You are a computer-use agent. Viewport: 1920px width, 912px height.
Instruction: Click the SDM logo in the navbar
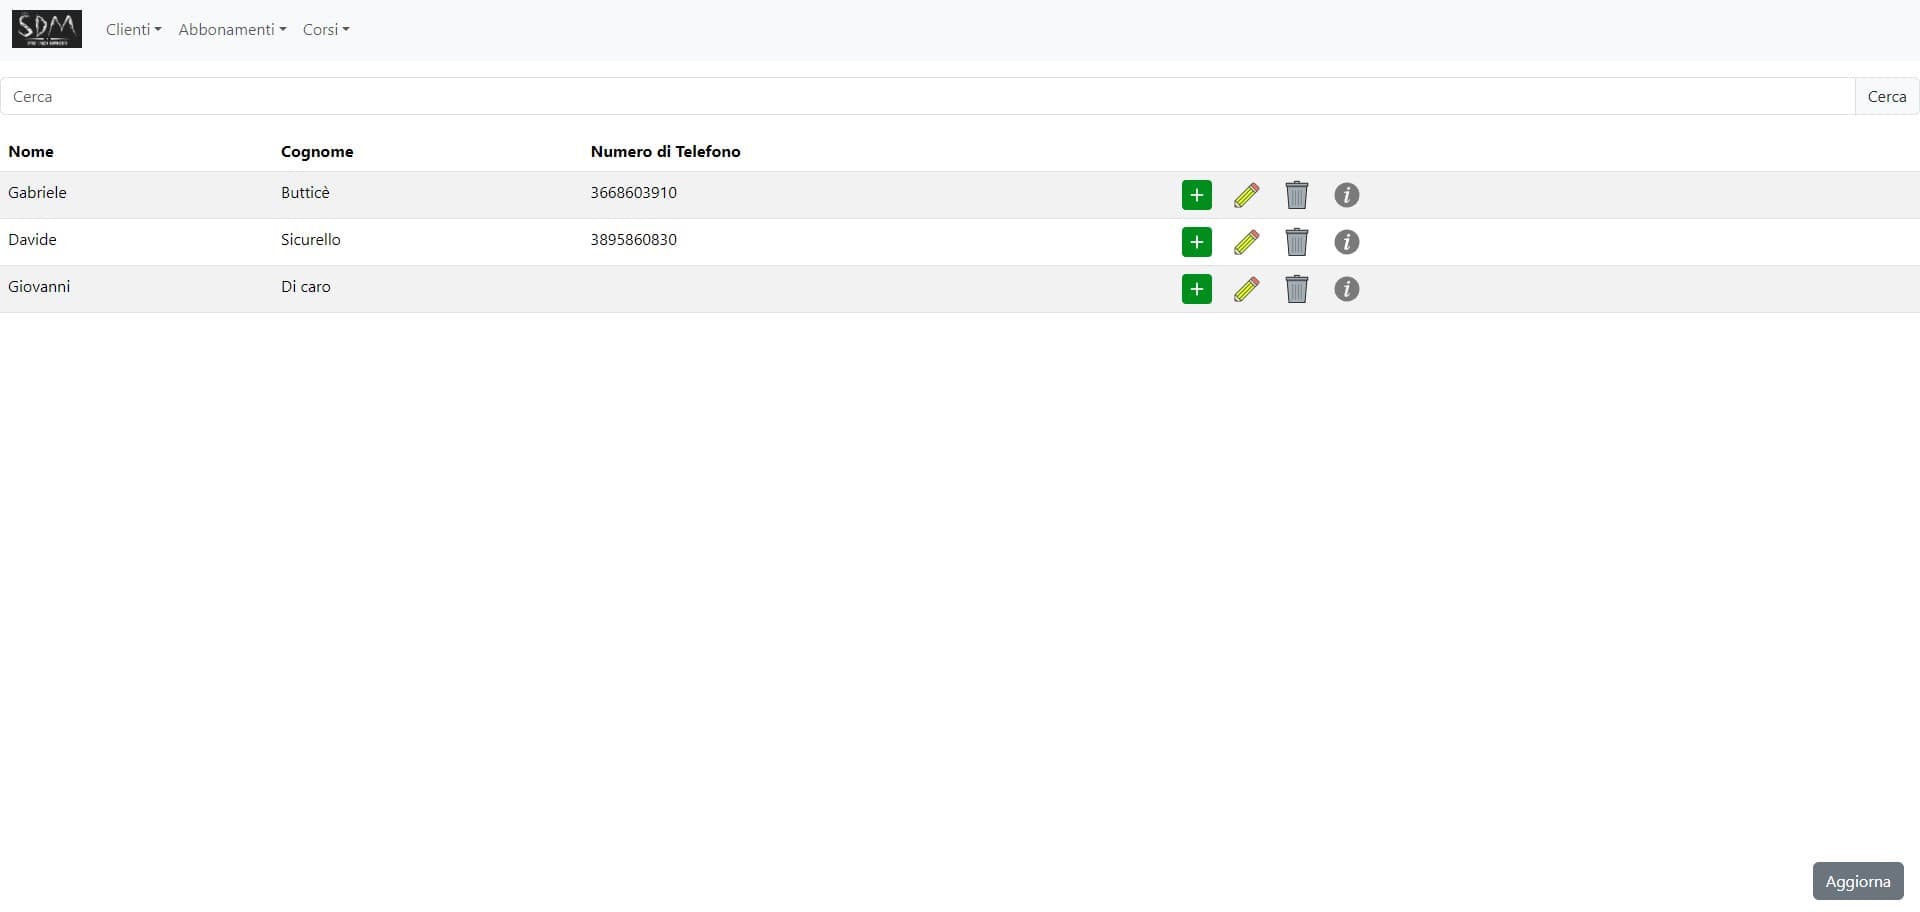coord(46,29)
